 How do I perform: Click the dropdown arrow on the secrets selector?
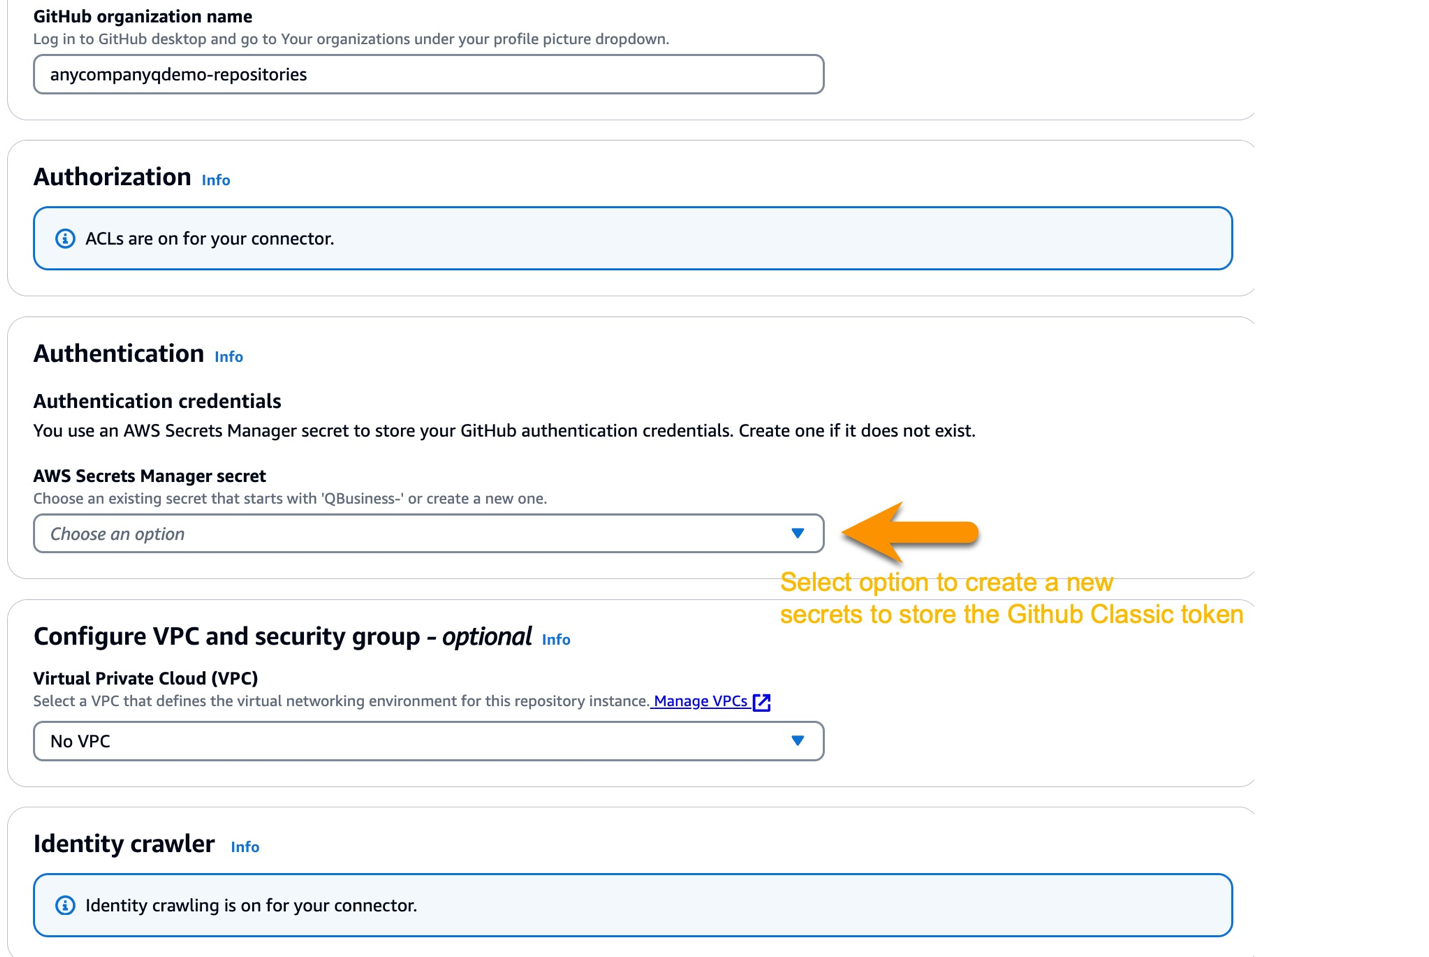(x=797, y=533)
